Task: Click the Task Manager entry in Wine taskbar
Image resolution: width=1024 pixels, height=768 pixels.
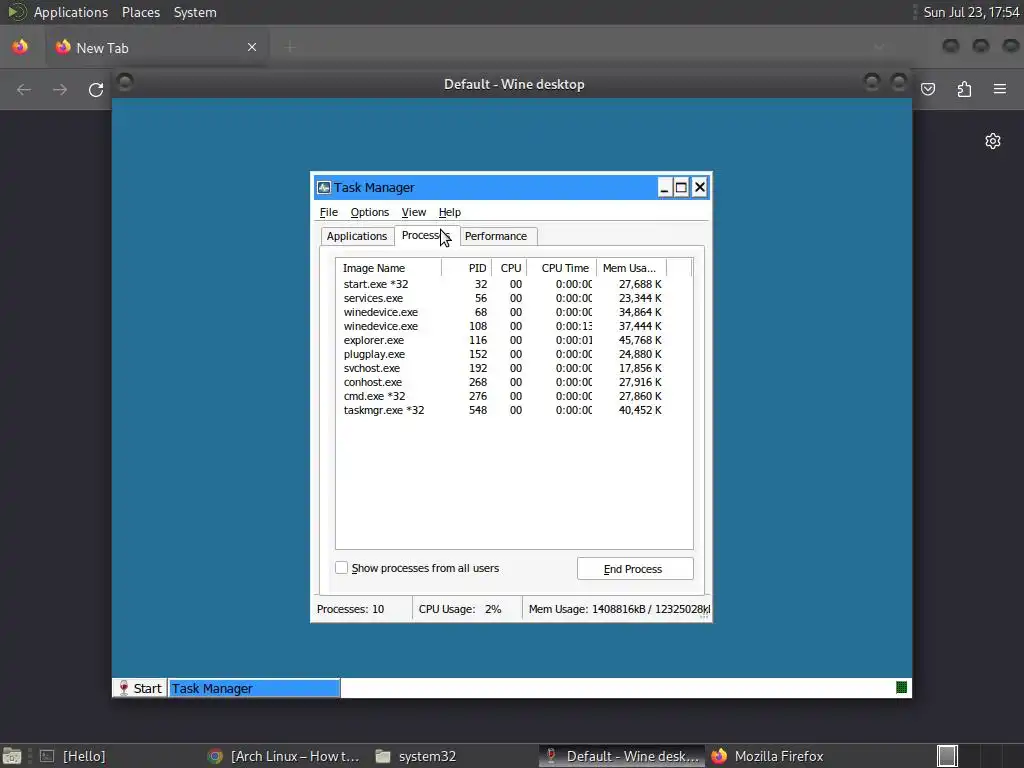Action: tap(254, 688)
